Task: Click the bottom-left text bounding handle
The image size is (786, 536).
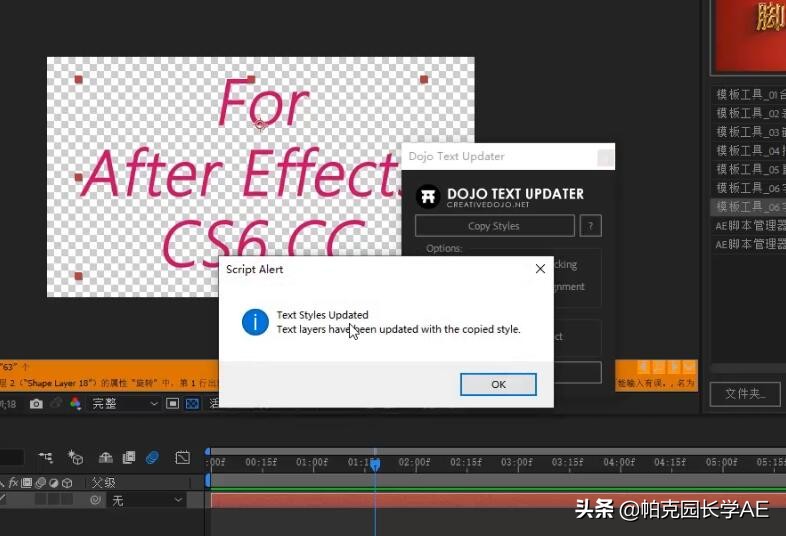Action: [x=78, y=276]
